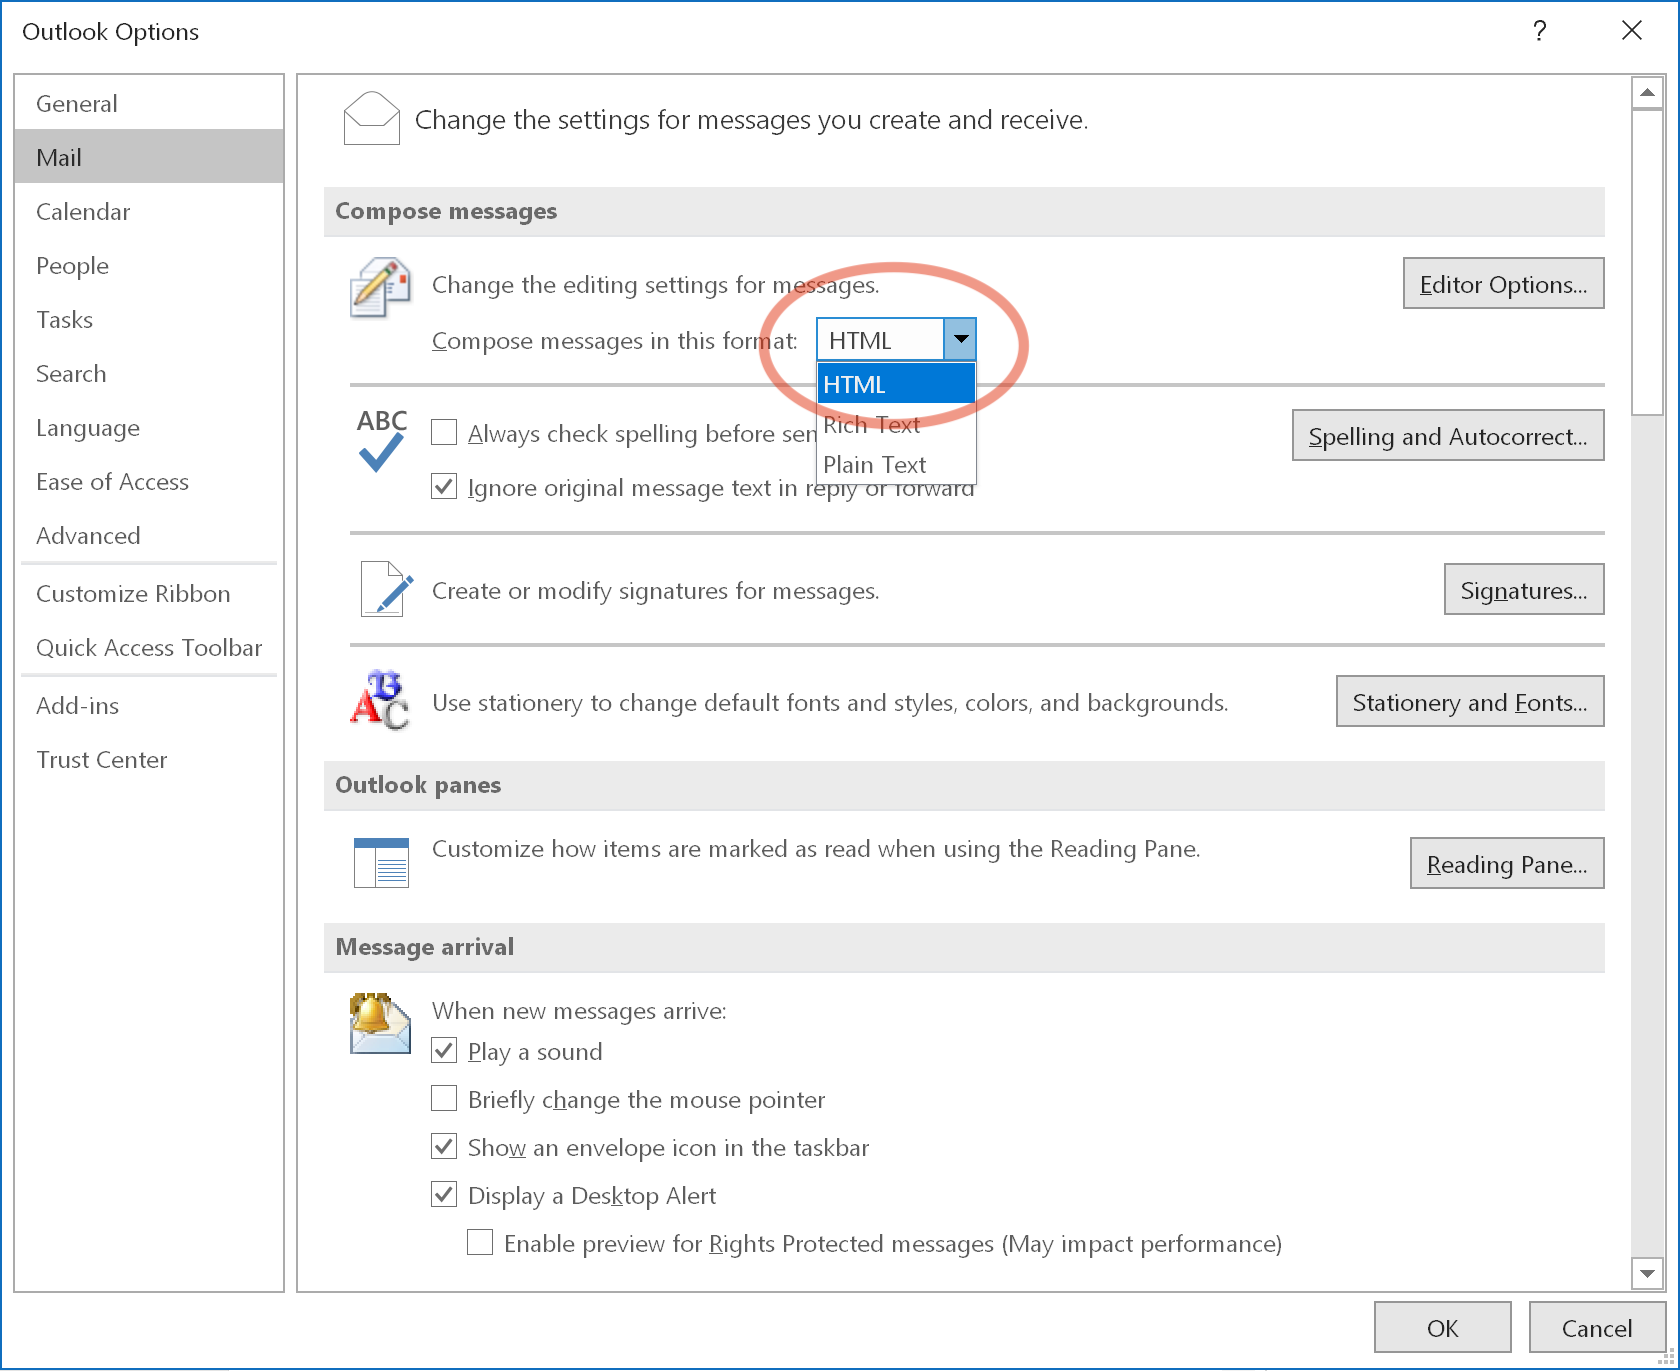Click the Cancel button

point(1596,1327)
